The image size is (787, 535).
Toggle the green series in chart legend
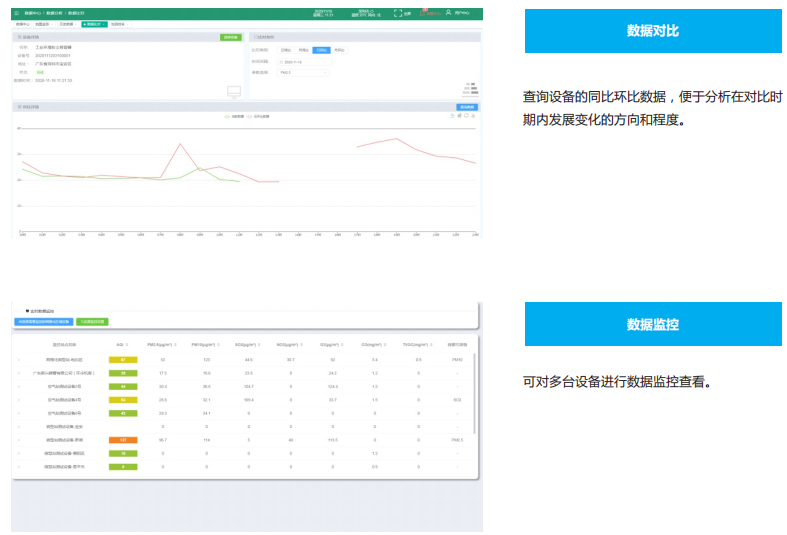pyautogui.click(x=230, y=117)
